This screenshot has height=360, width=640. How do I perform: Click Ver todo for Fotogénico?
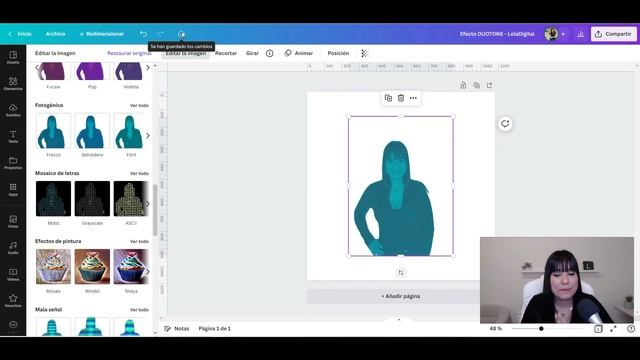point(139,105)
